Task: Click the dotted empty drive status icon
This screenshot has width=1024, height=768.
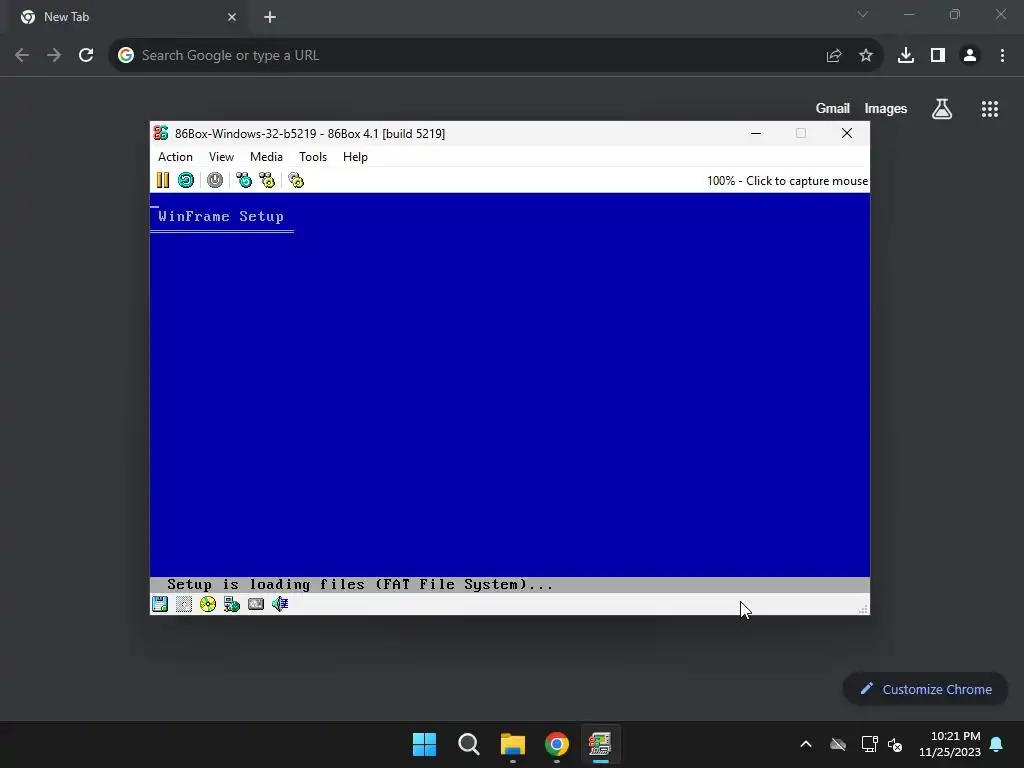Action: click(x=184, y=604)
